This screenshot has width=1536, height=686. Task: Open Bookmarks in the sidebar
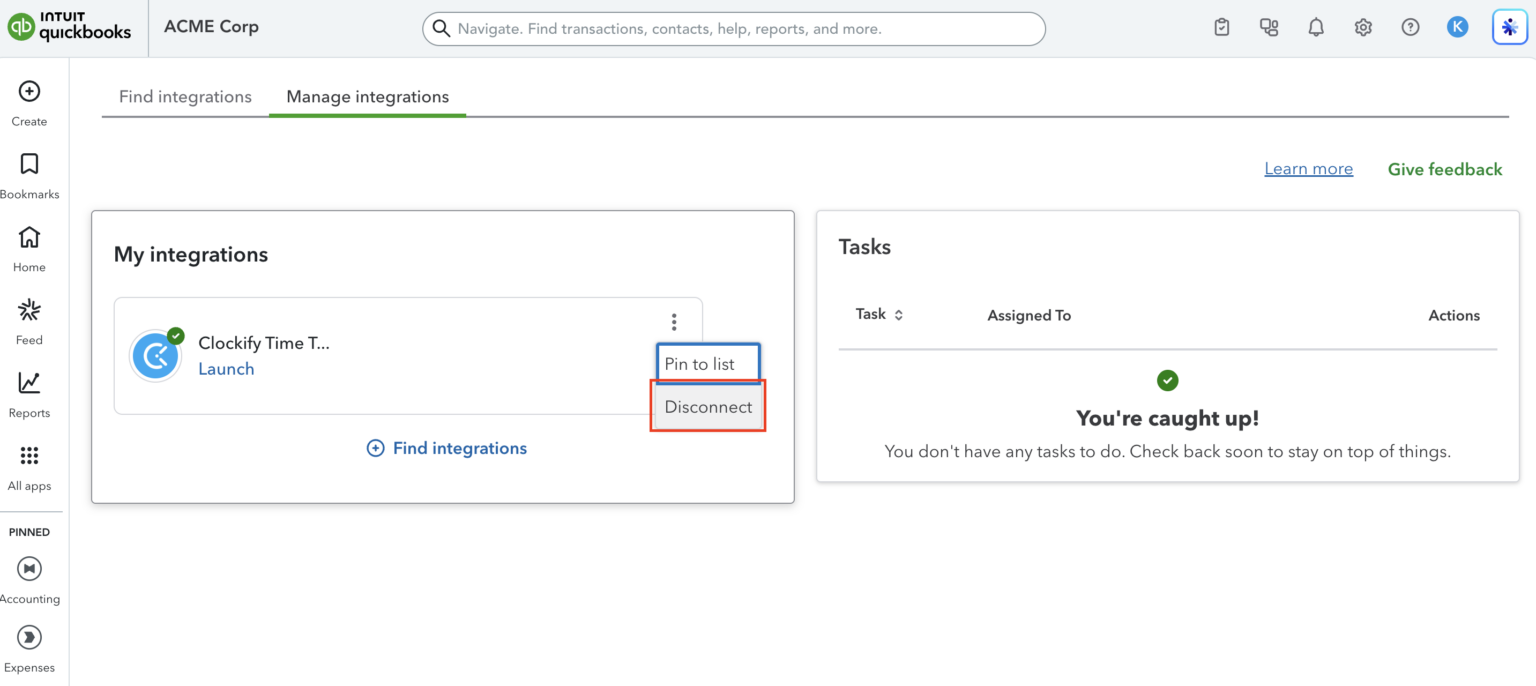30,176
